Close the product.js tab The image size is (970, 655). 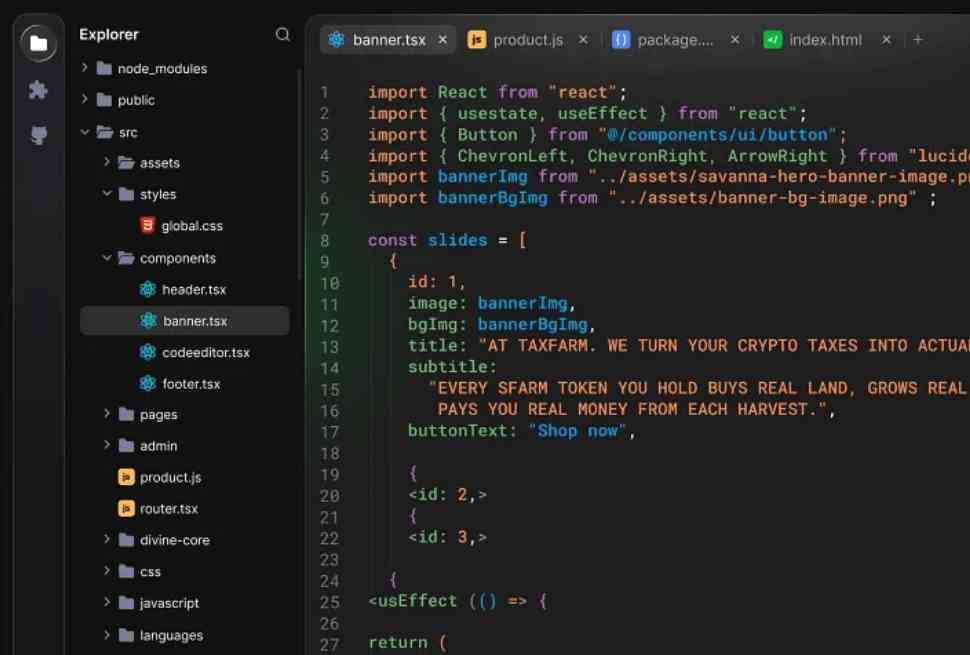[x=583, y=40]
